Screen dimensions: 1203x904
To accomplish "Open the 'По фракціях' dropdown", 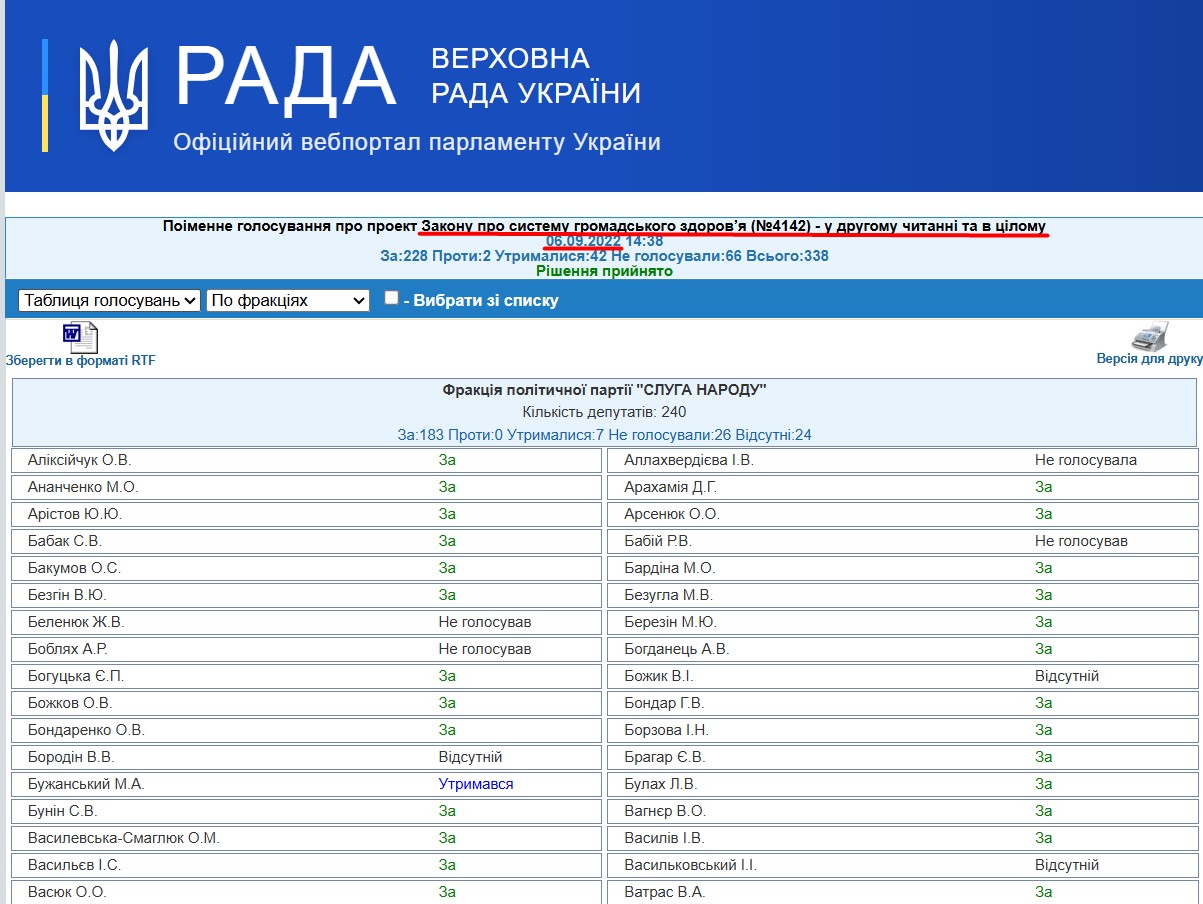I will coord(288,300).
